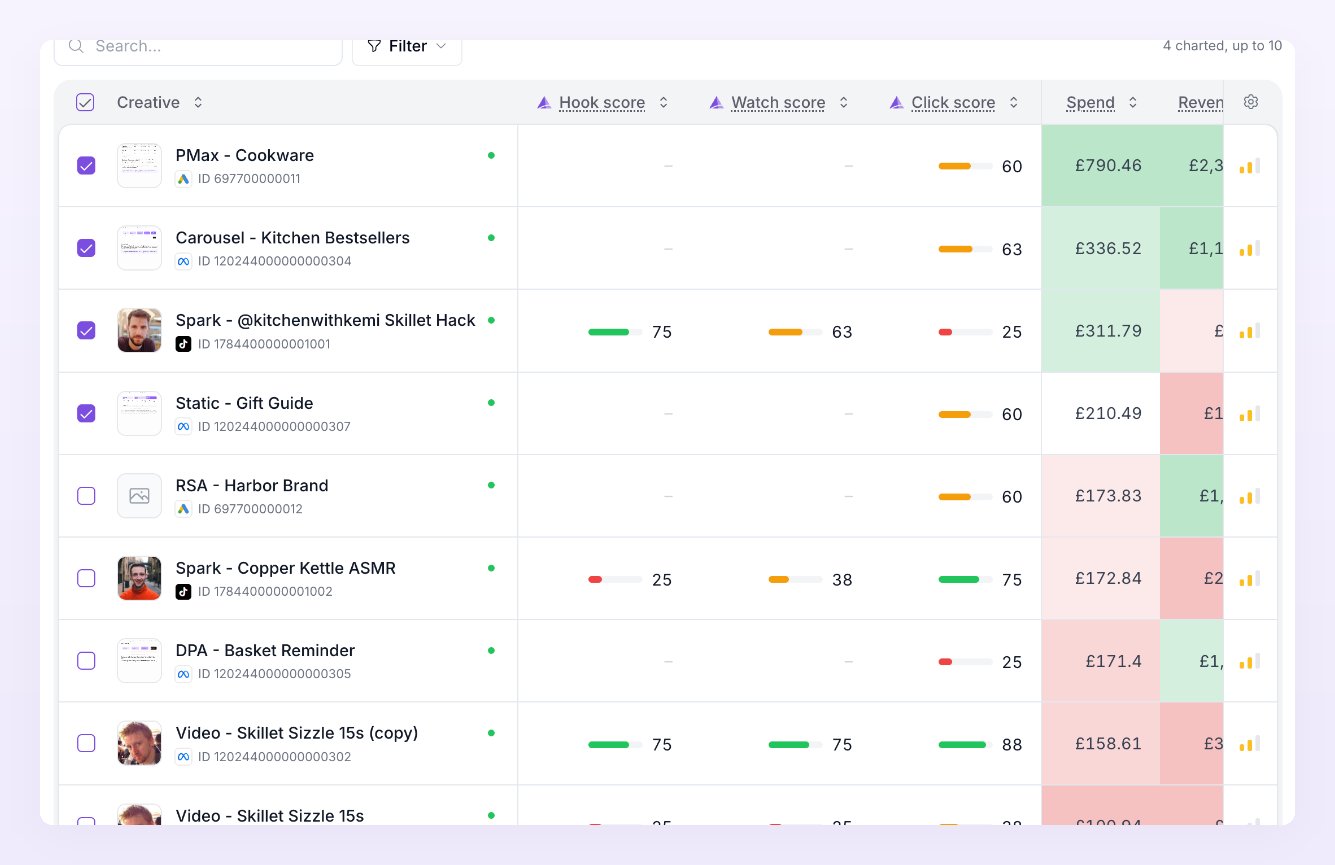1335x865 pixels.
Task: Click sort arrows next to Watch score
Action: 843,102
